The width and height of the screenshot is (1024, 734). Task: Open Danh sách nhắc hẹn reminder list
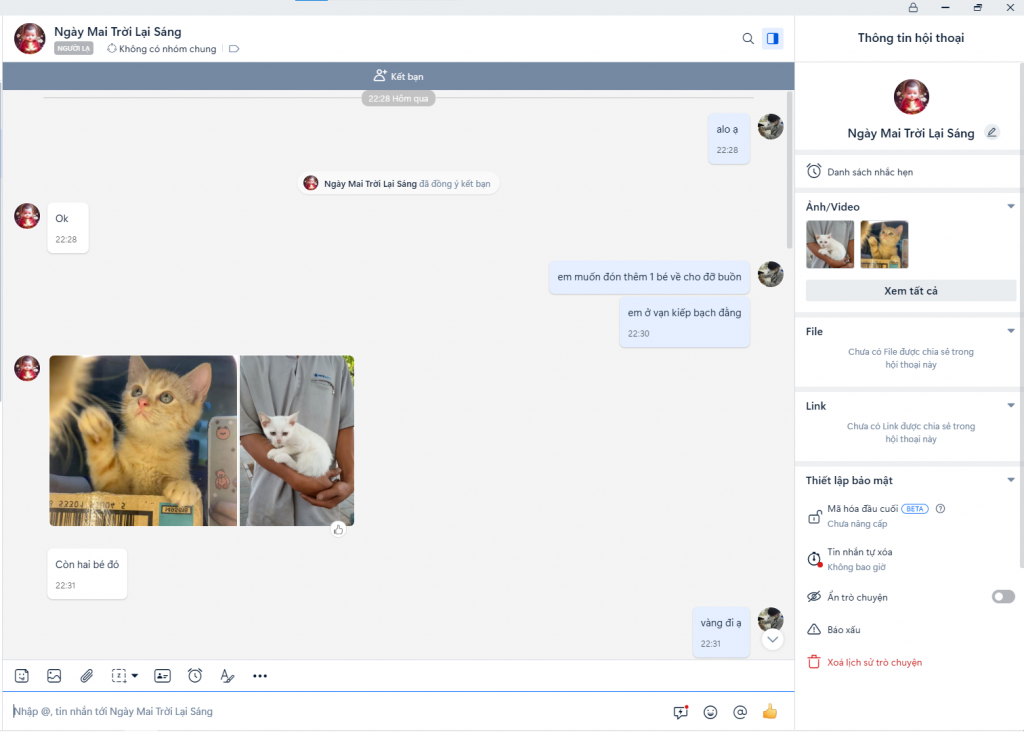(x=908, y=172)
